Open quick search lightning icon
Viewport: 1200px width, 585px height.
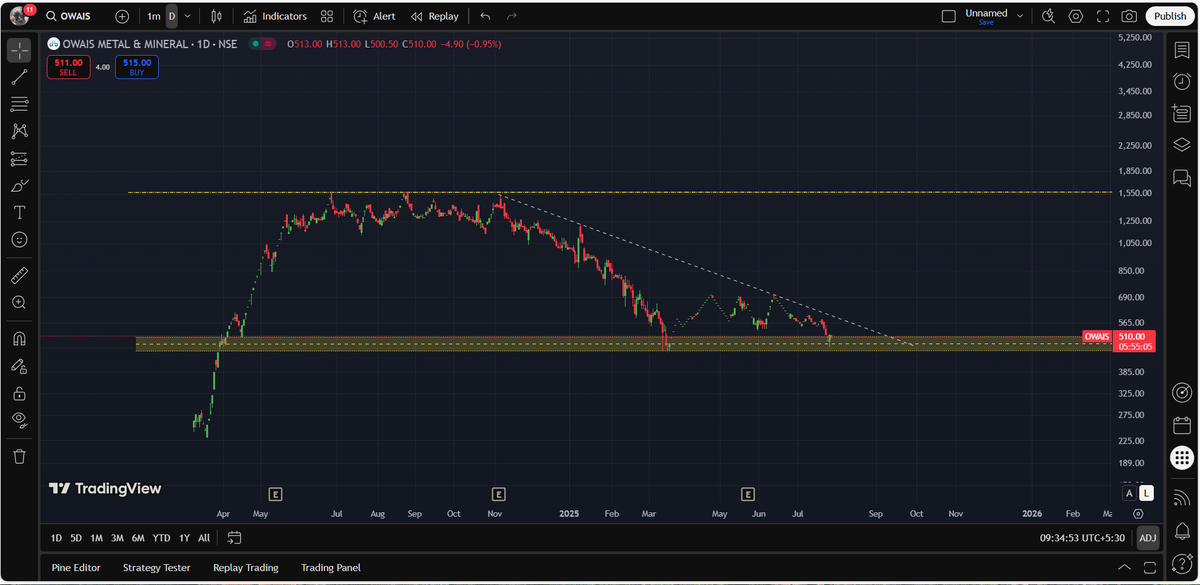click(1048, 16)
